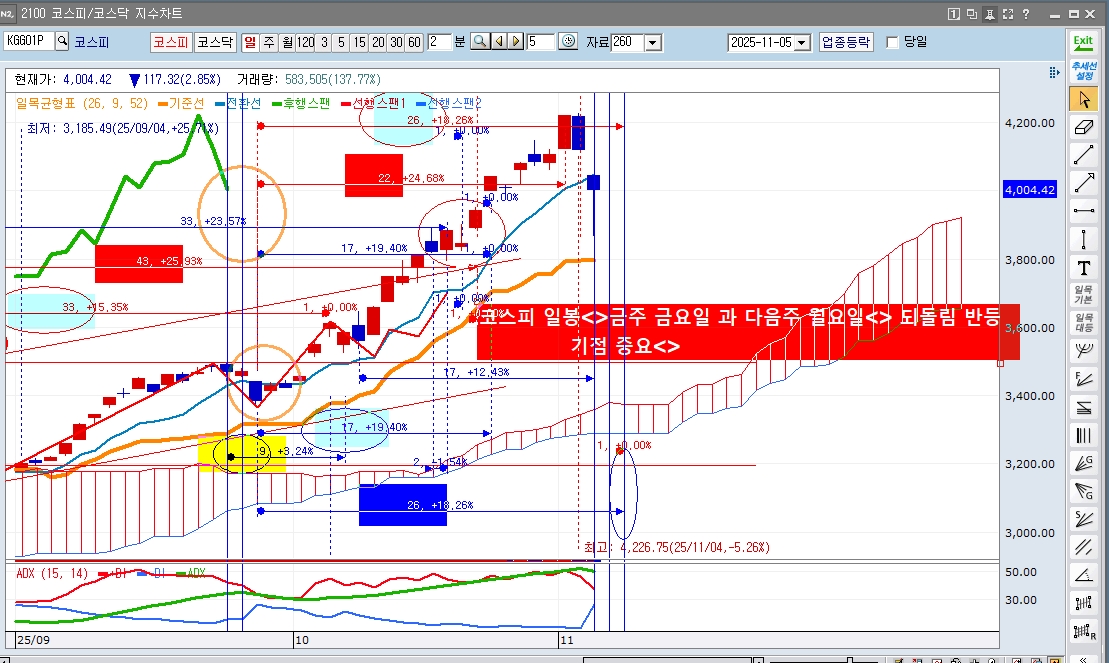The width and height of the screenshot is (1109, 663).
Task: Switch to the weekly 주 period tab
Action: click(268, 42)
